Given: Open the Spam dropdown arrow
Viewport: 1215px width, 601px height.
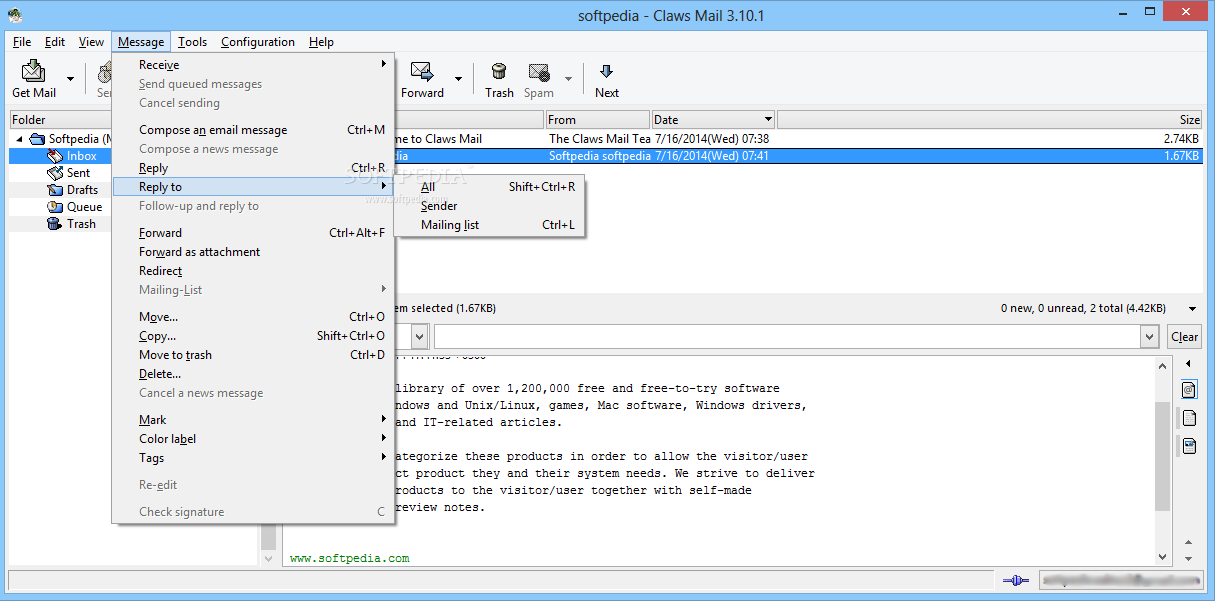Looking at the screenshot, I should [568, 79].
